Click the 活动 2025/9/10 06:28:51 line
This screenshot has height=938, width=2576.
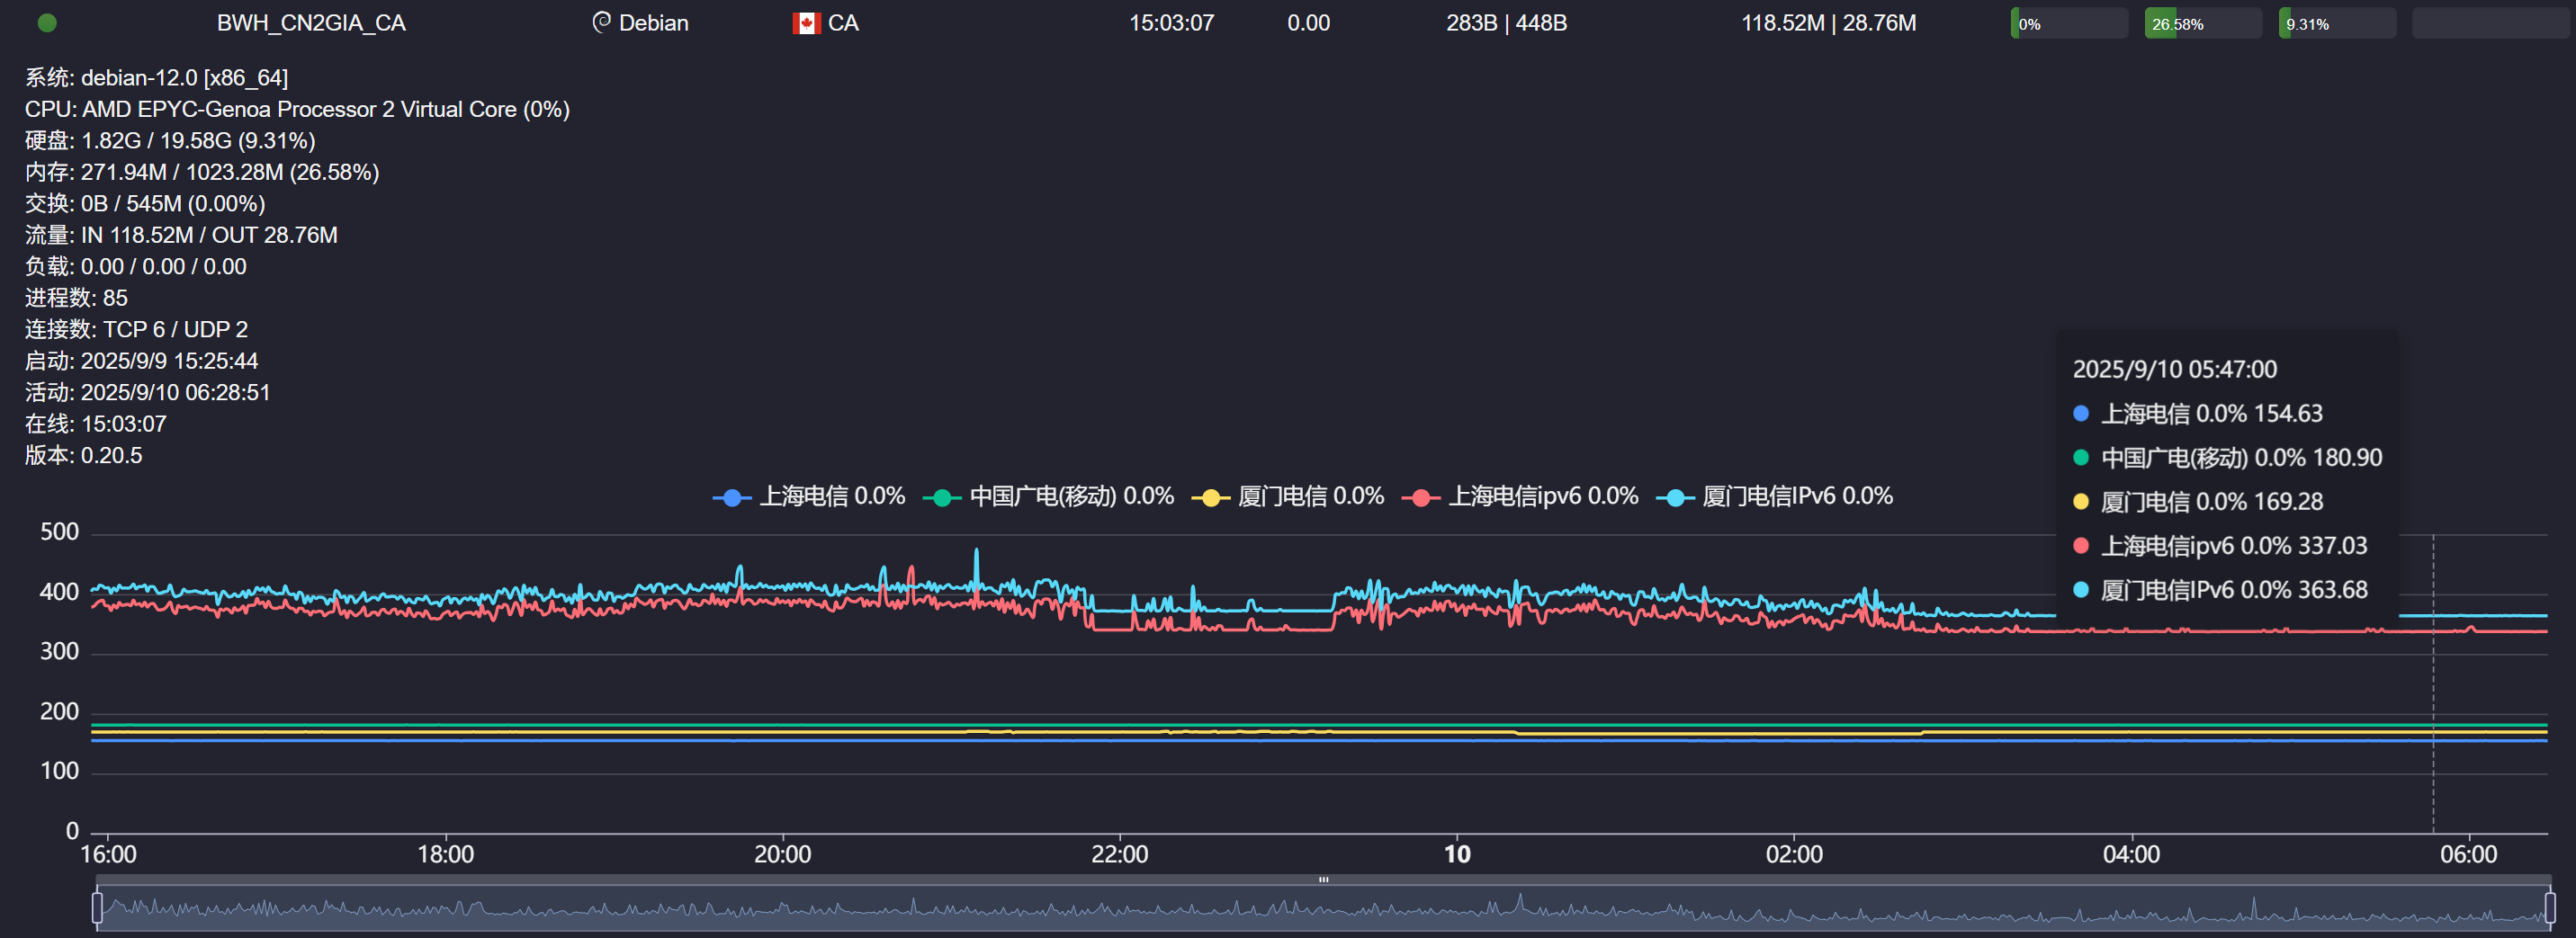147,393
